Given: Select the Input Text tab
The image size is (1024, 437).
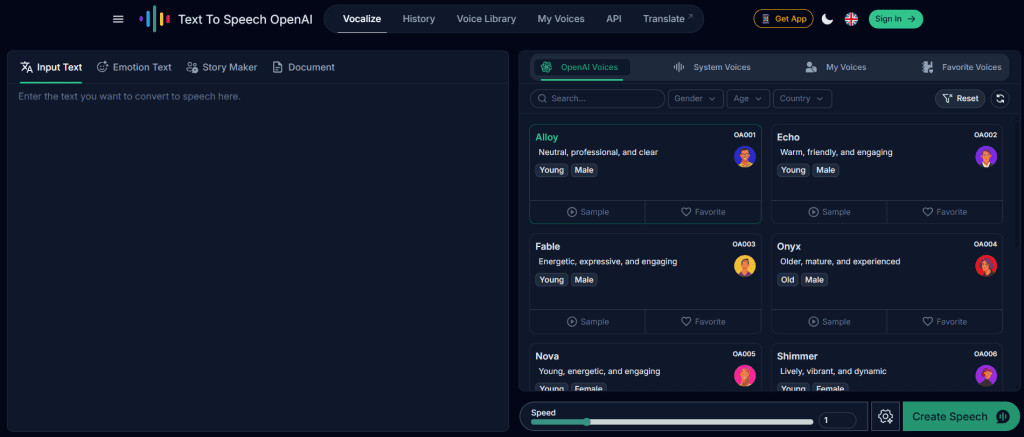Looking at the screenshot, I should (51, 67).
